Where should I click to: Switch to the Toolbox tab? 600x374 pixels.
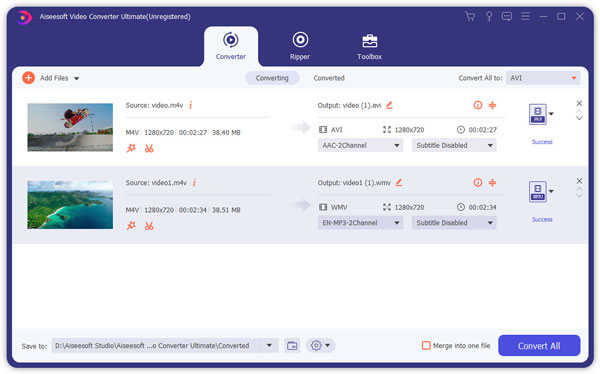(x=370, y=46)
